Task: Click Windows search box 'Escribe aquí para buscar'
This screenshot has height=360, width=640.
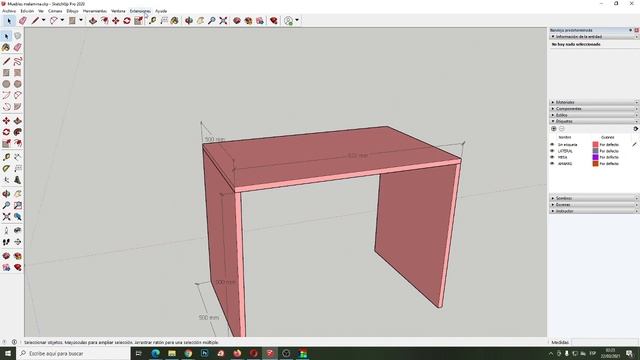Action: [73, 353]
